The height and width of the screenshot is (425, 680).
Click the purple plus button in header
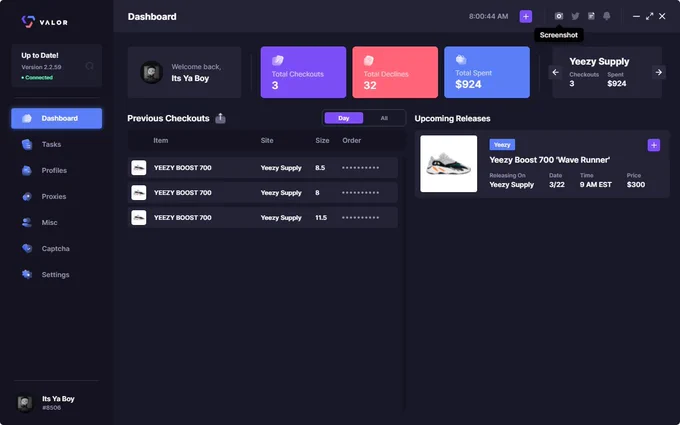tap(526, 16)
